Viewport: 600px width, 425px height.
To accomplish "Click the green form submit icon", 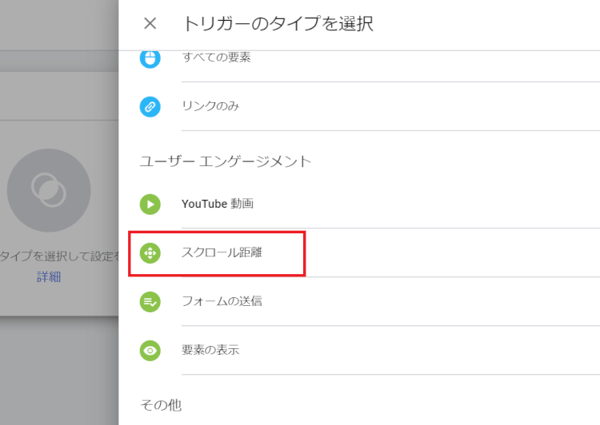I will point(150,302).
